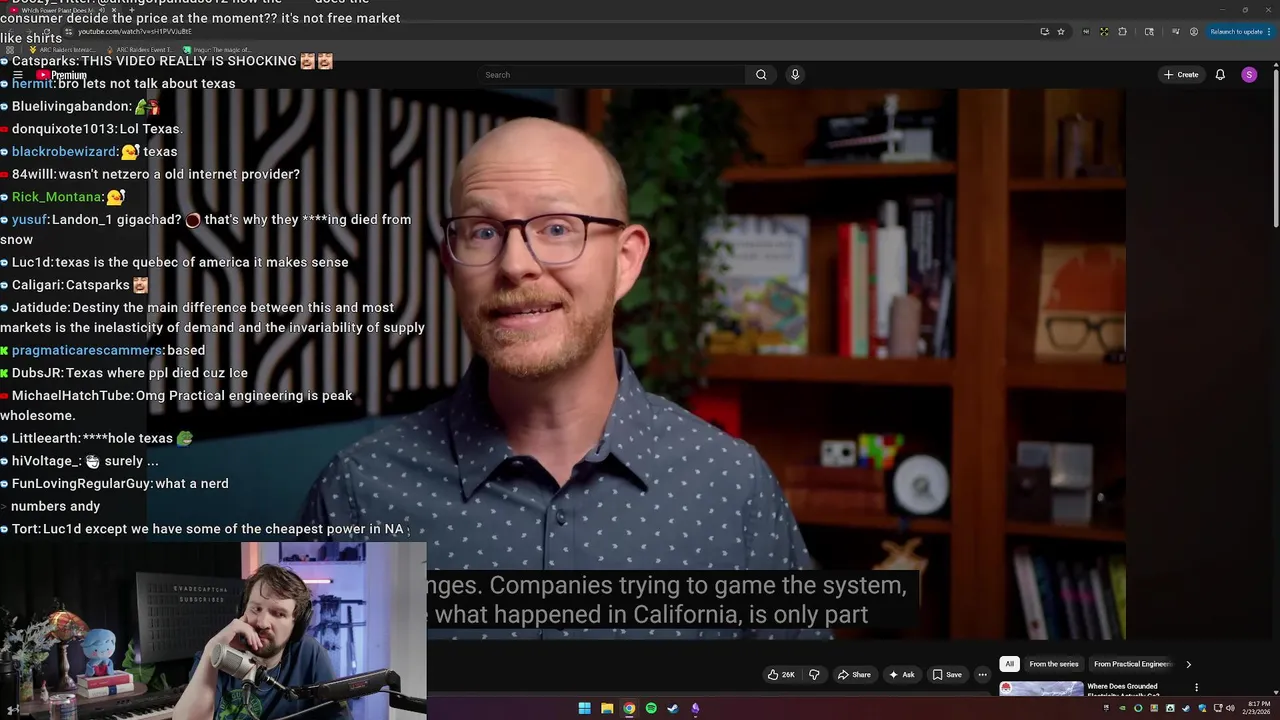This screenshot has width=1280, height=720.
Task: Open YouTube notifications bell
Action: [x=1220, y=75]
